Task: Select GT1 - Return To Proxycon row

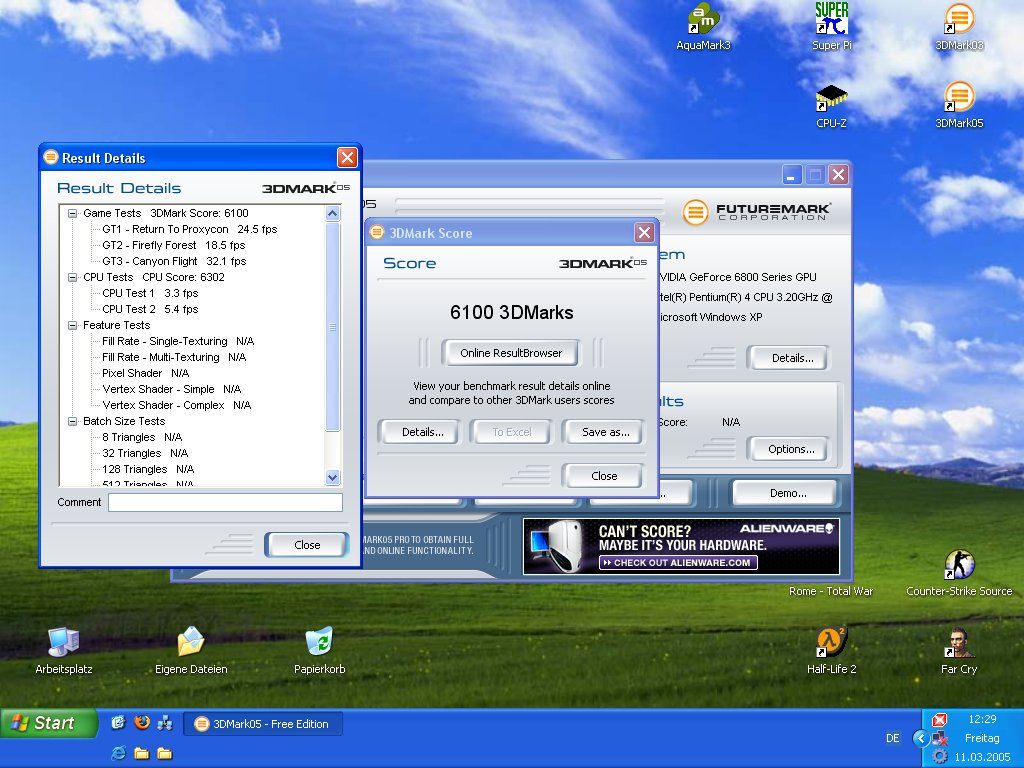Action: pos(189,229)
